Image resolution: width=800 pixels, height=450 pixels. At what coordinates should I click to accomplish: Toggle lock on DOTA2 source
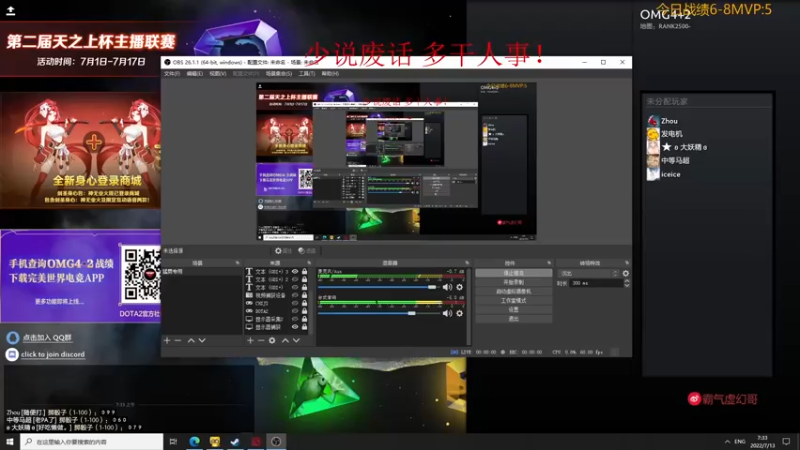(305, 311)
